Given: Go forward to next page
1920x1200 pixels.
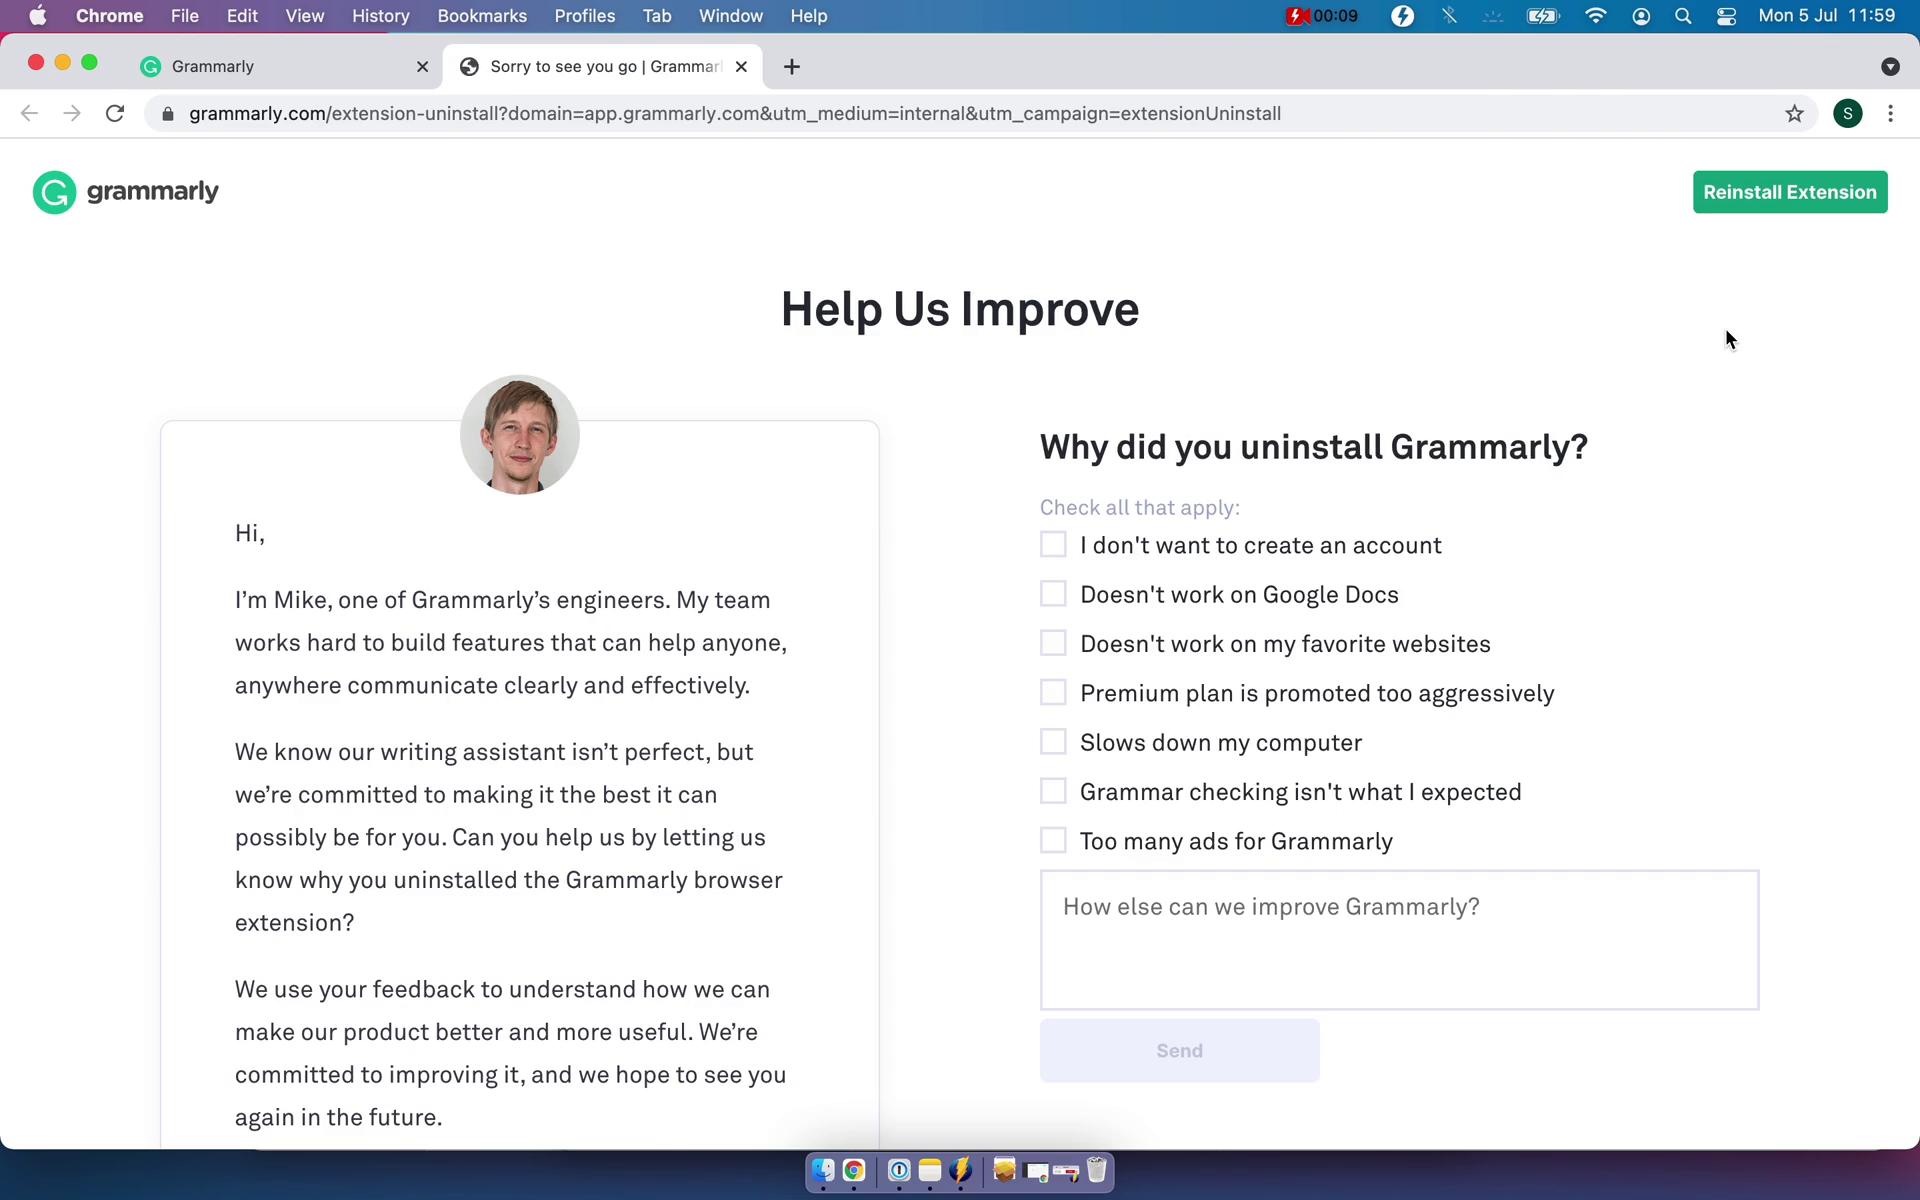Looking at the screenshot, I should (72, 113).
